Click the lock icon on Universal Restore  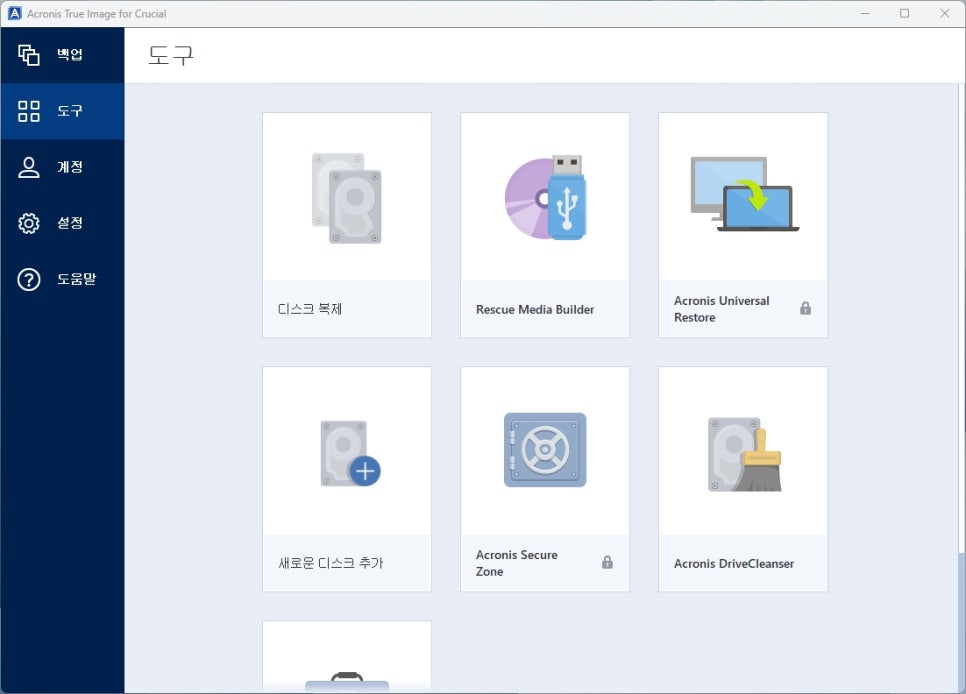point(805,308)
